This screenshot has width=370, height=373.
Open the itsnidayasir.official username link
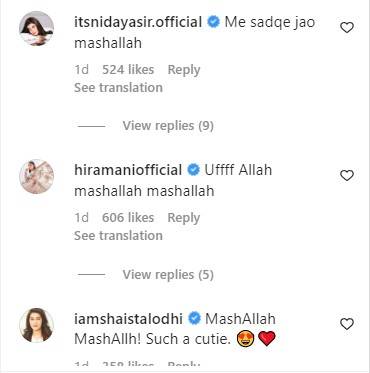pos(138,22)
